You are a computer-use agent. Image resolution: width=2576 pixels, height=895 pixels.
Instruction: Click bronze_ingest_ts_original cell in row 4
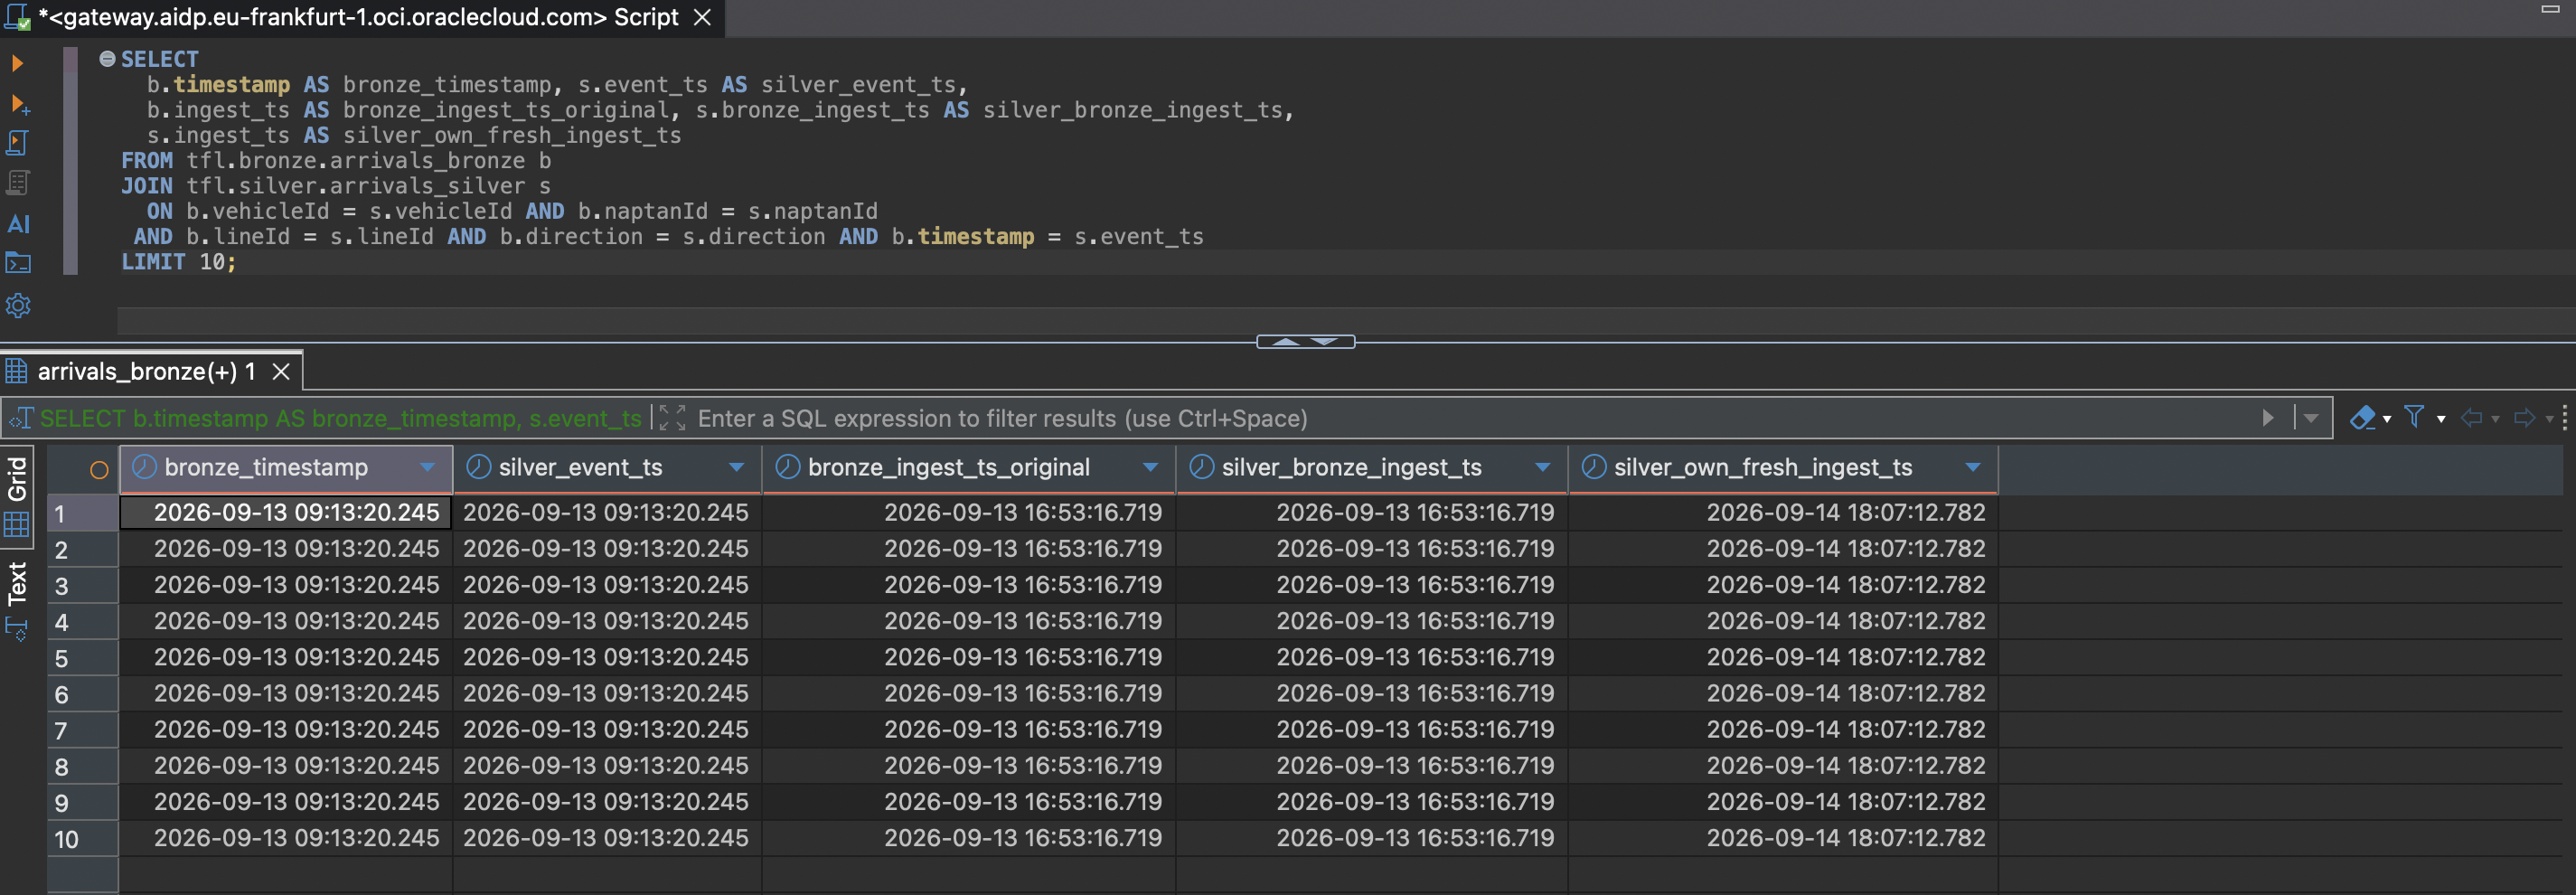pyautogui.click(x=969, y=621)
